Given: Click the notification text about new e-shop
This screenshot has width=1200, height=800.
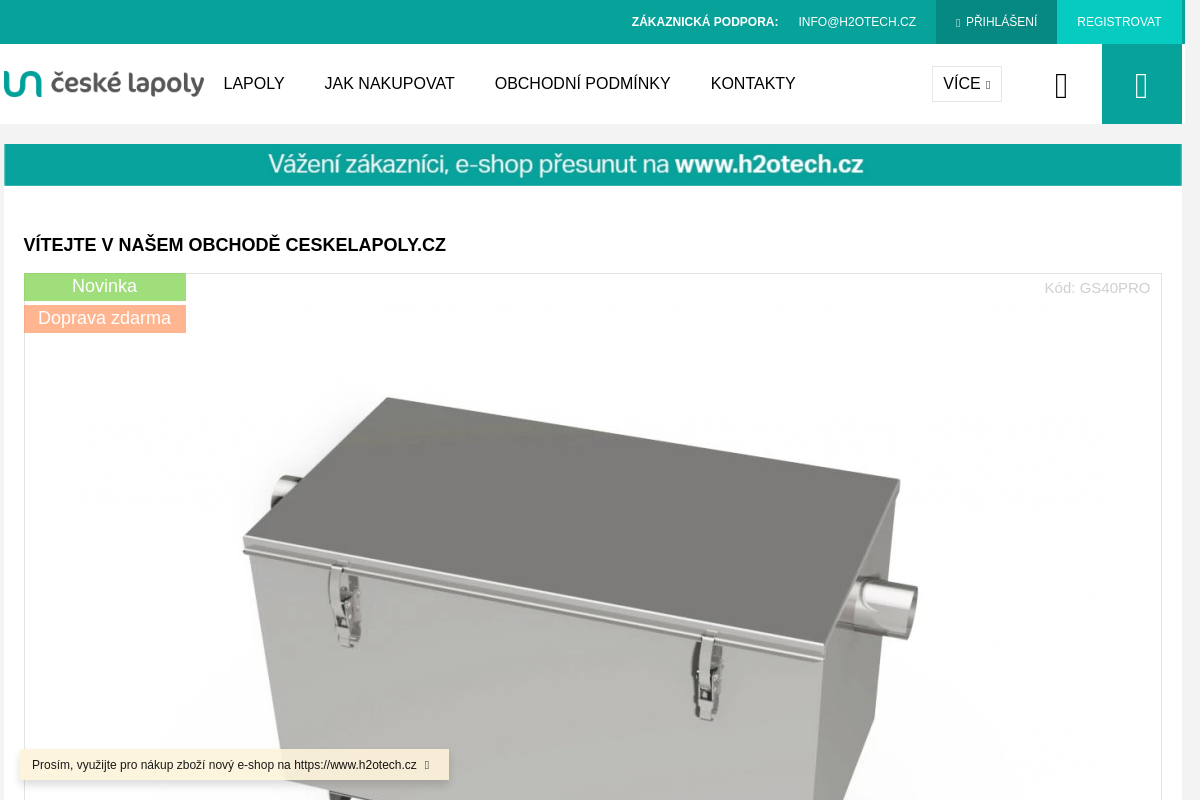Looking at the screenshot, I should (x=224, y=765).
